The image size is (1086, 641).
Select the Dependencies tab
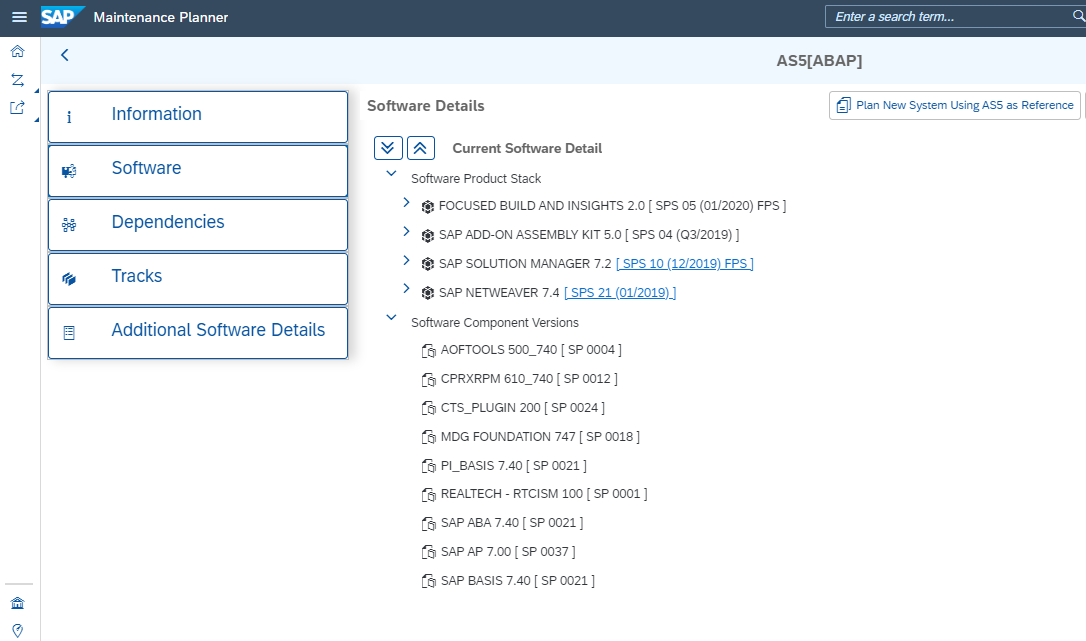coord(198,224)
